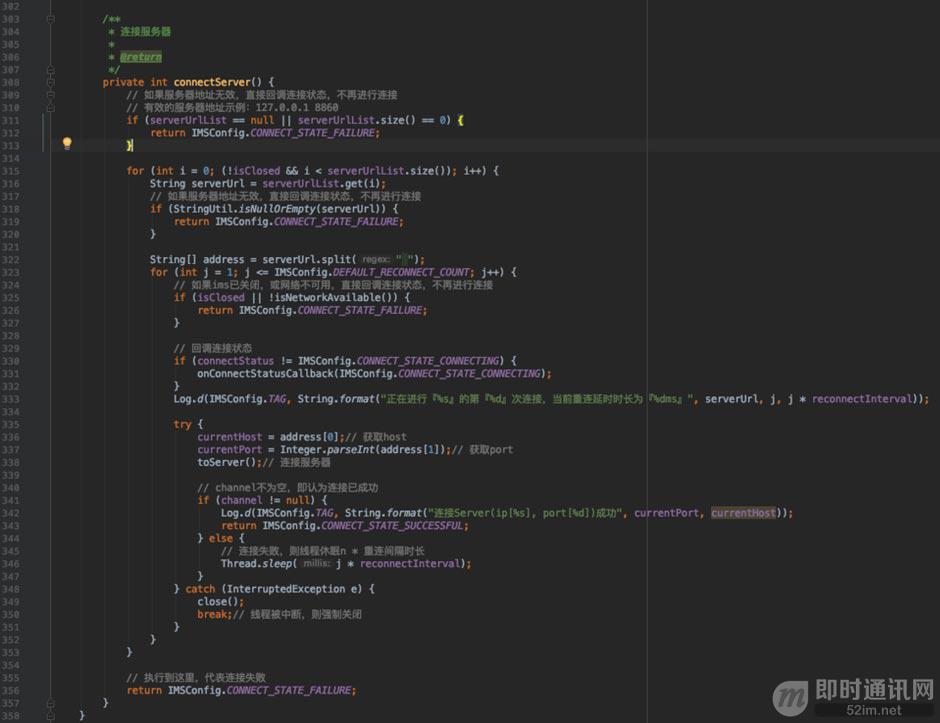The width and height of the screenshot is (940, 723).
Task: Click line number 313 in the gutter
Action: pyautogui.click(x=11, y=146)
